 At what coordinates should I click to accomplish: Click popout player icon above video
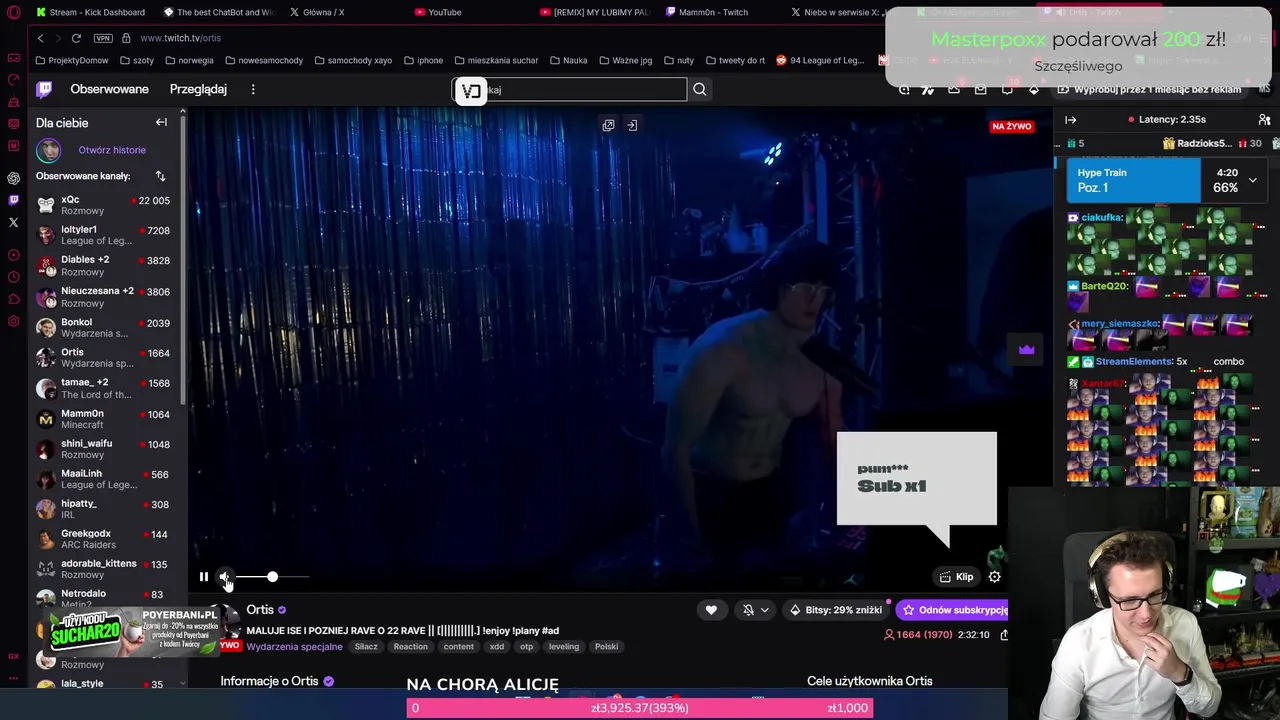point(608,125)
